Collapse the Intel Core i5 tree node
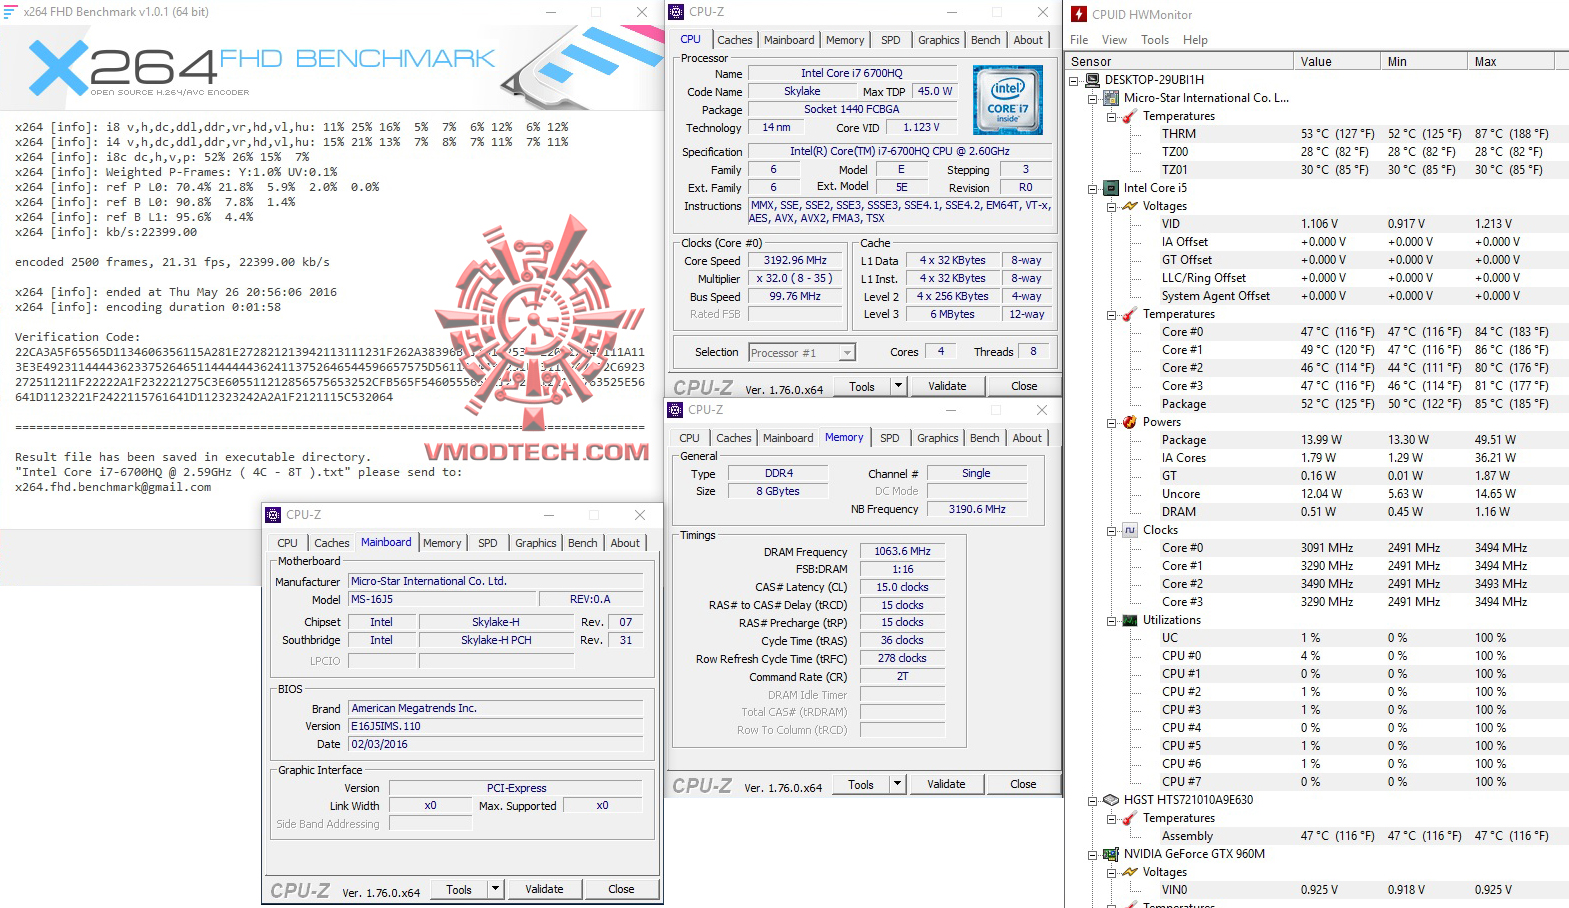Viewport: 1569px width, 908px height. coord(1093,189)
